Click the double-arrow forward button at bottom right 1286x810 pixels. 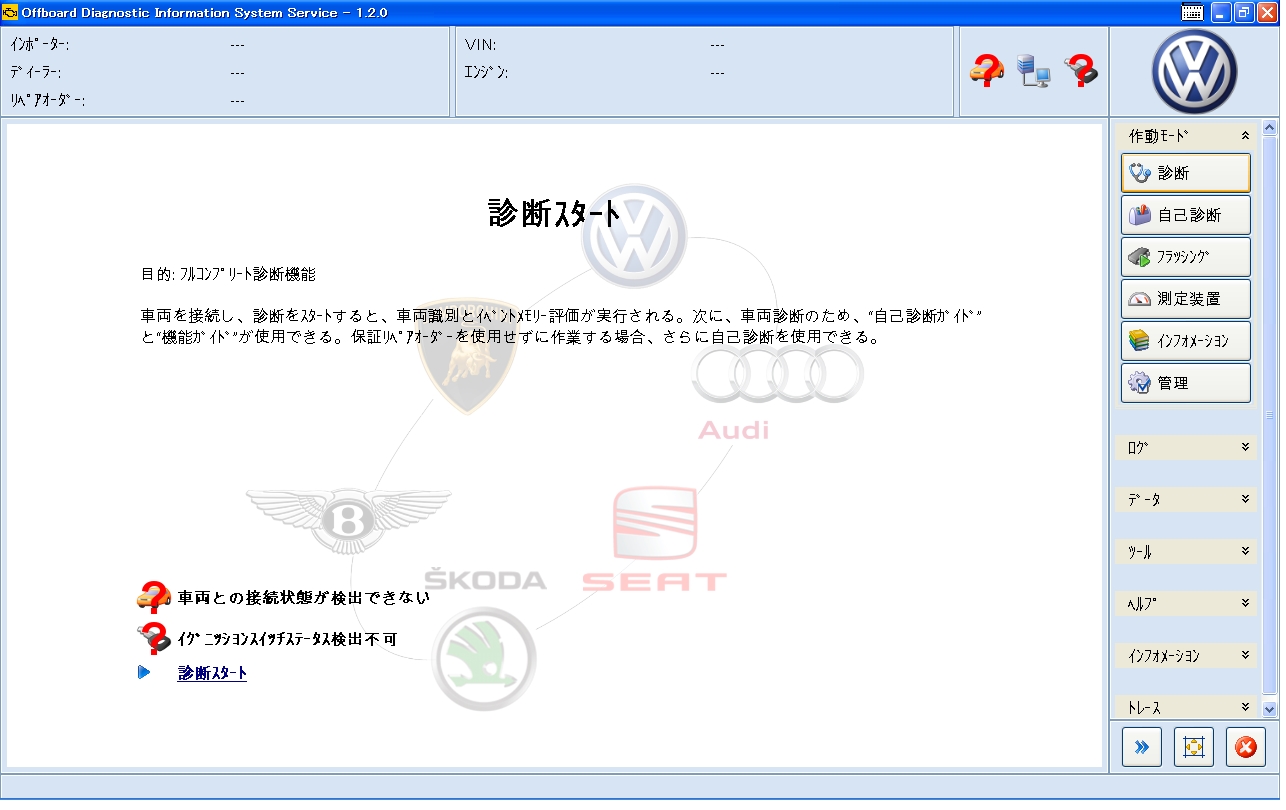click(x=1142, y=747)
